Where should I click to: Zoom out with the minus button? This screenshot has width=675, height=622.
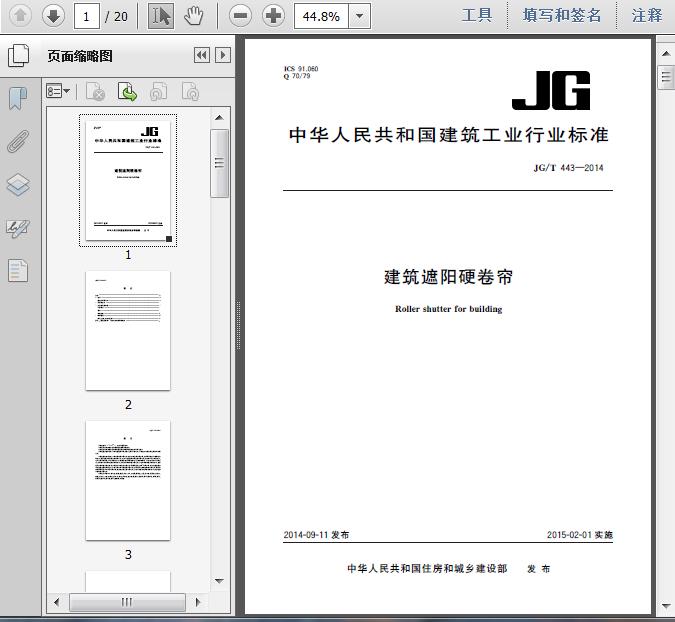click(x=239, y=15)
